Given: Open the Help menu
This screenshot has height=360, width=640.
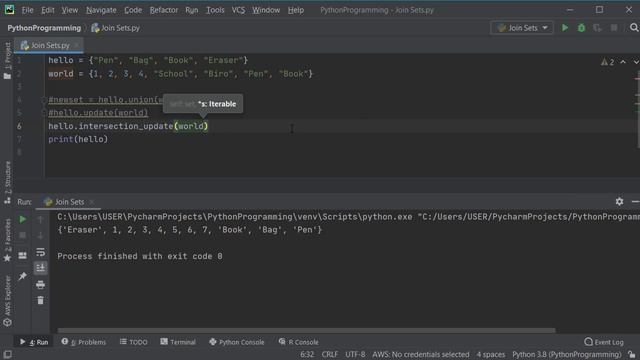Looking at the screenshot, I should pos(296,10).
